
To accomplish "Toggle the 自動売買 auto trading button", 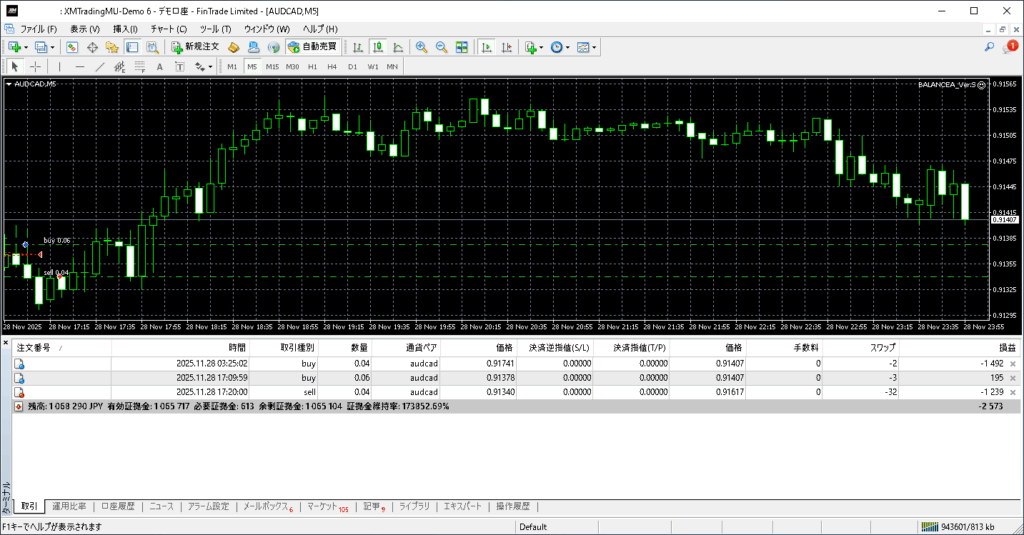I will 312,47.
